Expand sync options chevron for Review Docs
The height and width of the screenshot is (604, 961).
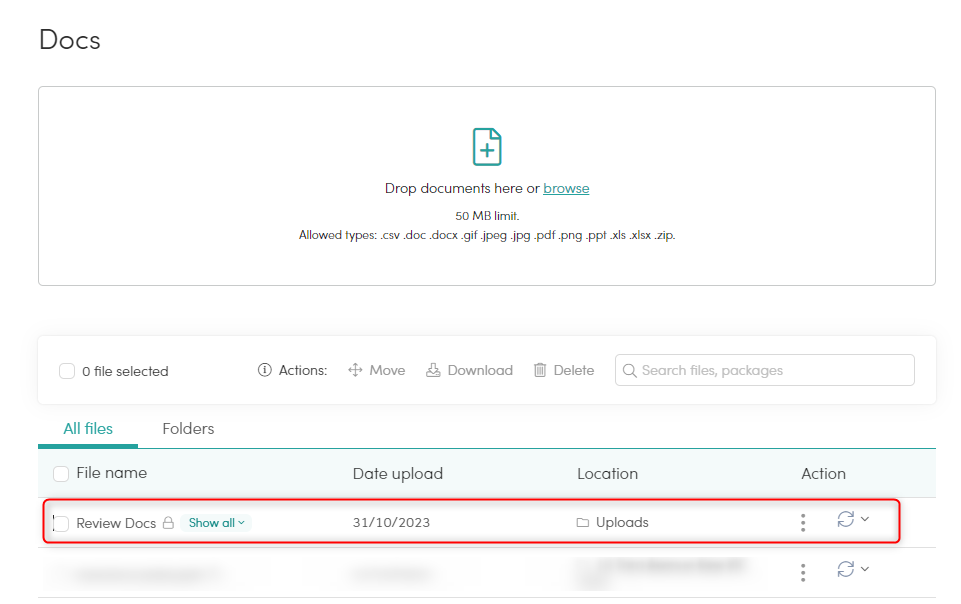tap(865, 519)
